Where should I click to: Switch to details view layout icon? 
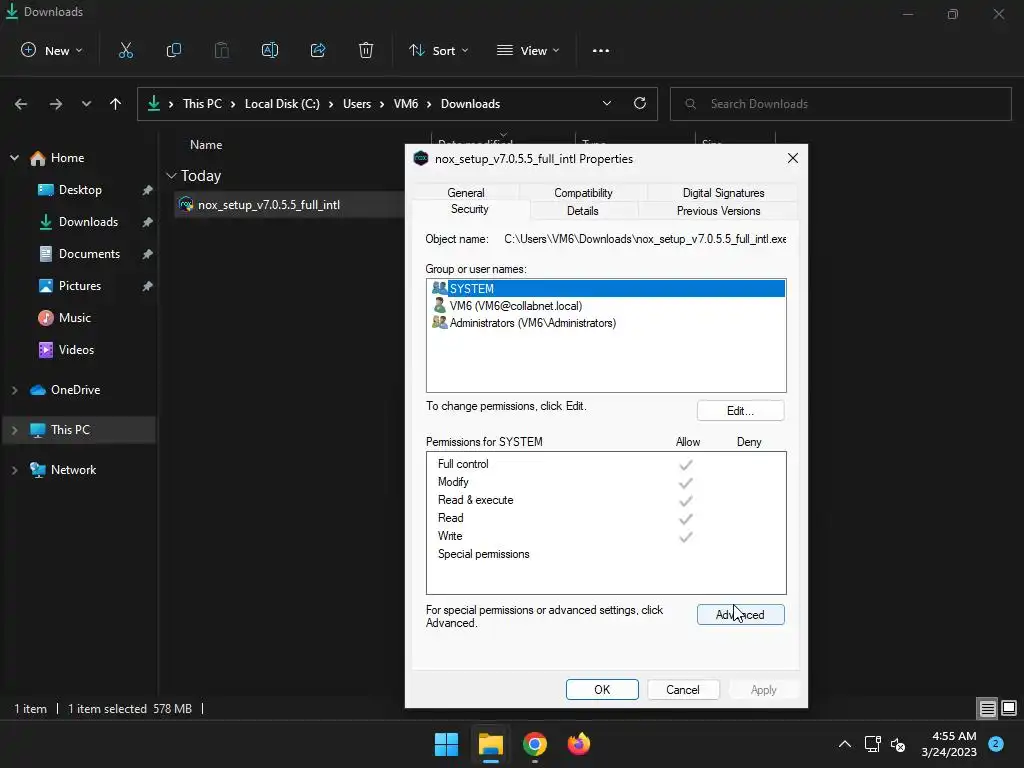pos(987,709)
